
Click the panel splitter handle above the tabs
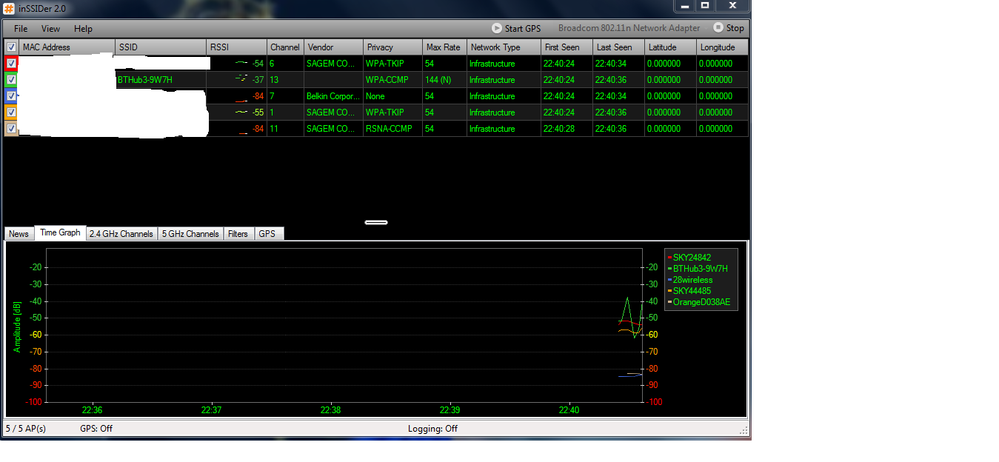click(x=376, y=222)
